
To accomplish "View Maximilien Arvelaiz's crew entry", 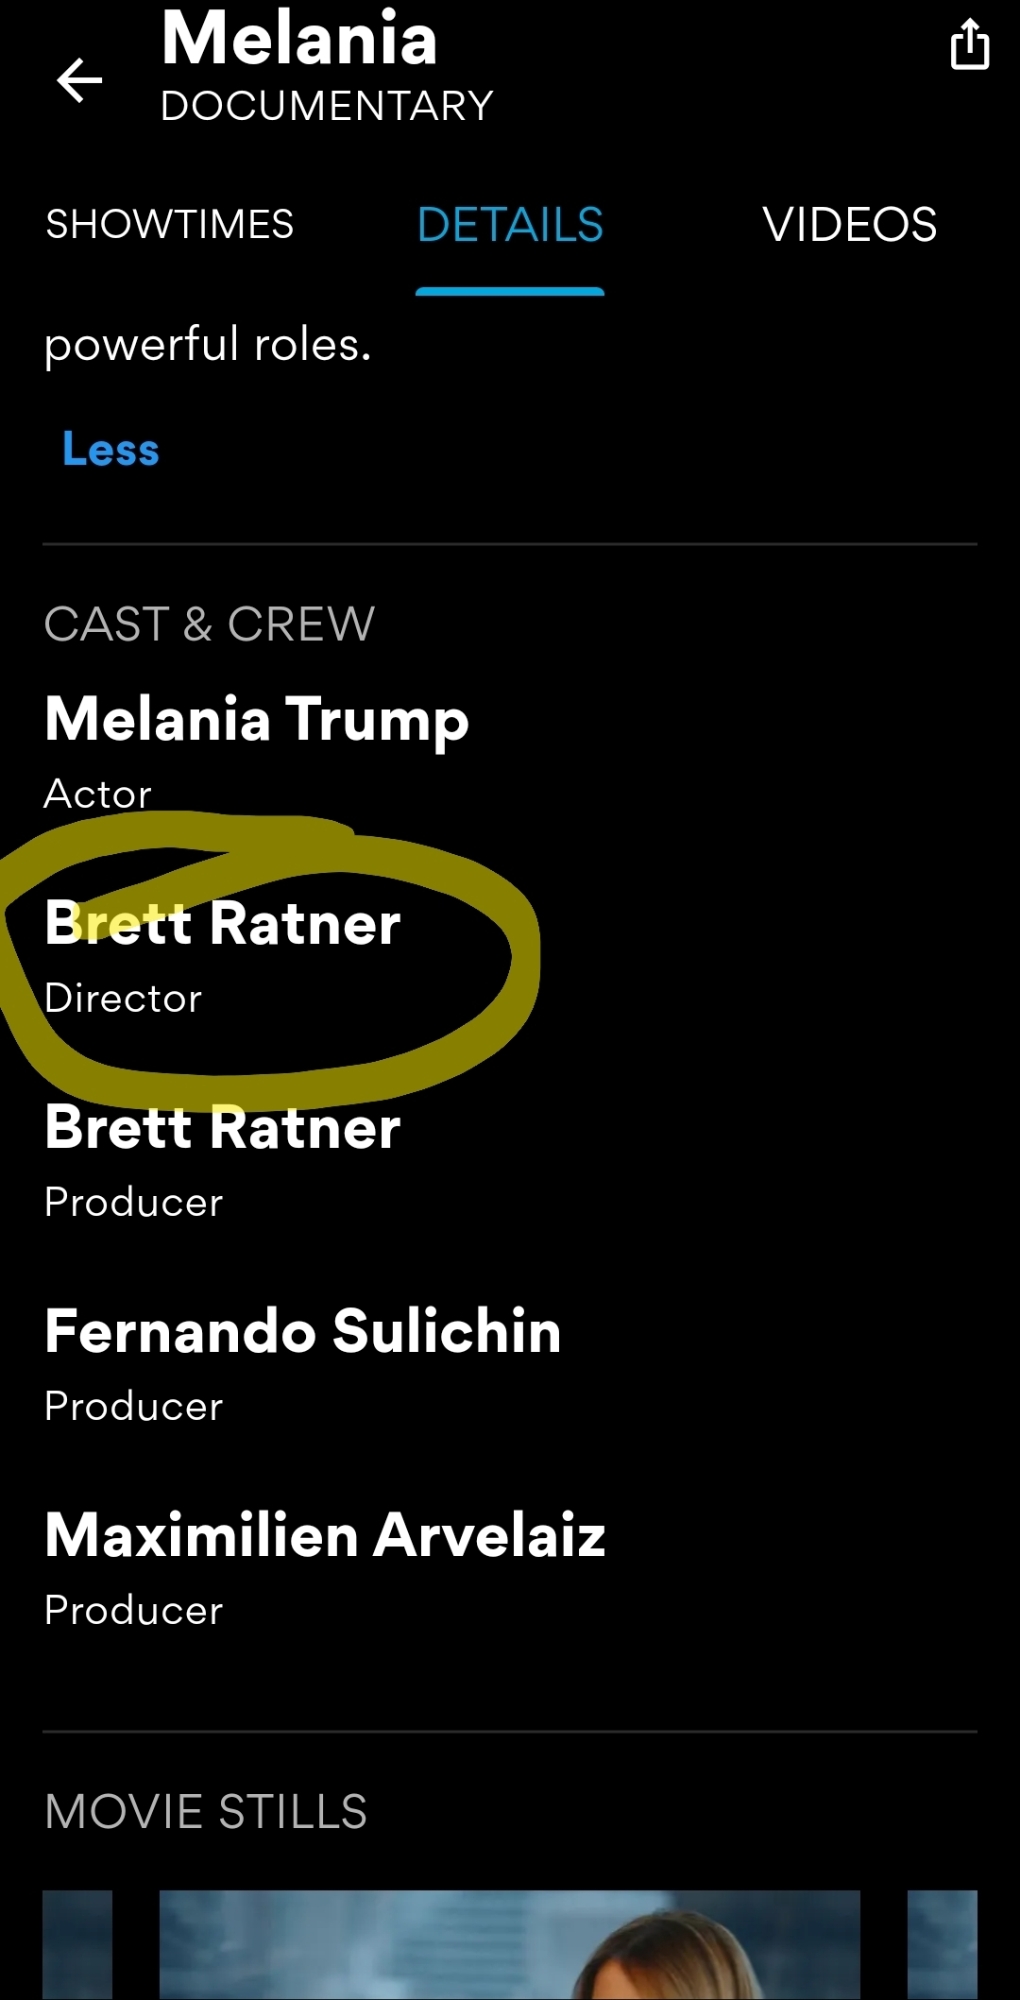I will tap(325, 1536).
